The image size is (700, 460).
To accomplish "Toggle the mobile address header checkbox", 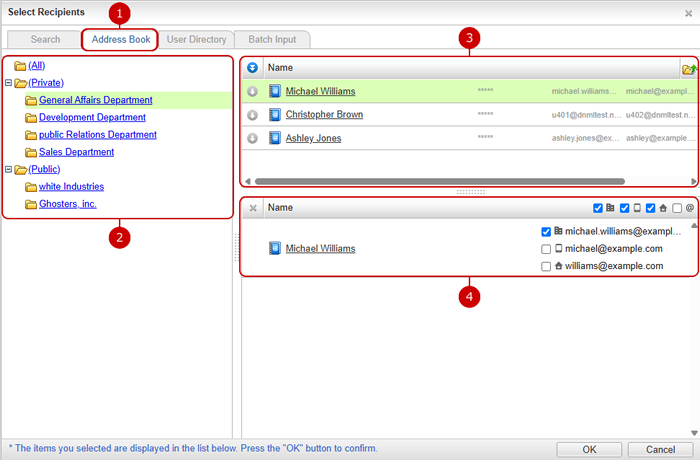I will click(x=625, y=208).
